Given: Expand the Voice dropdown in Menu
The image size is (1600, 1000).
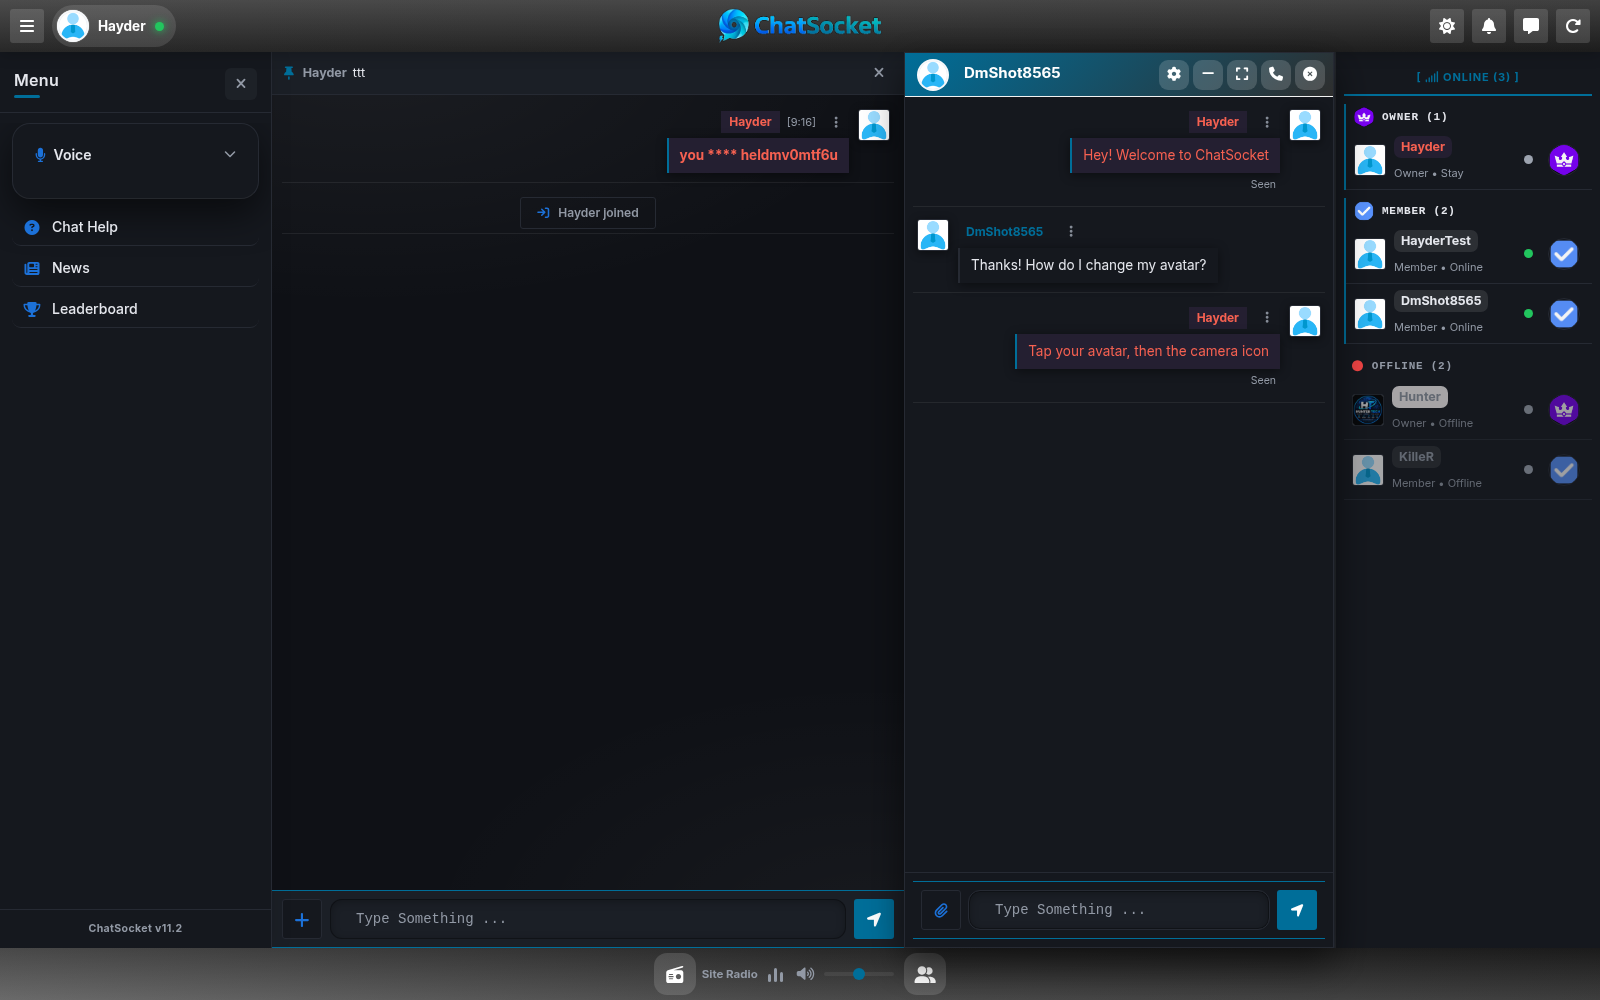Looking at the screenshot, I should (135, 155).
